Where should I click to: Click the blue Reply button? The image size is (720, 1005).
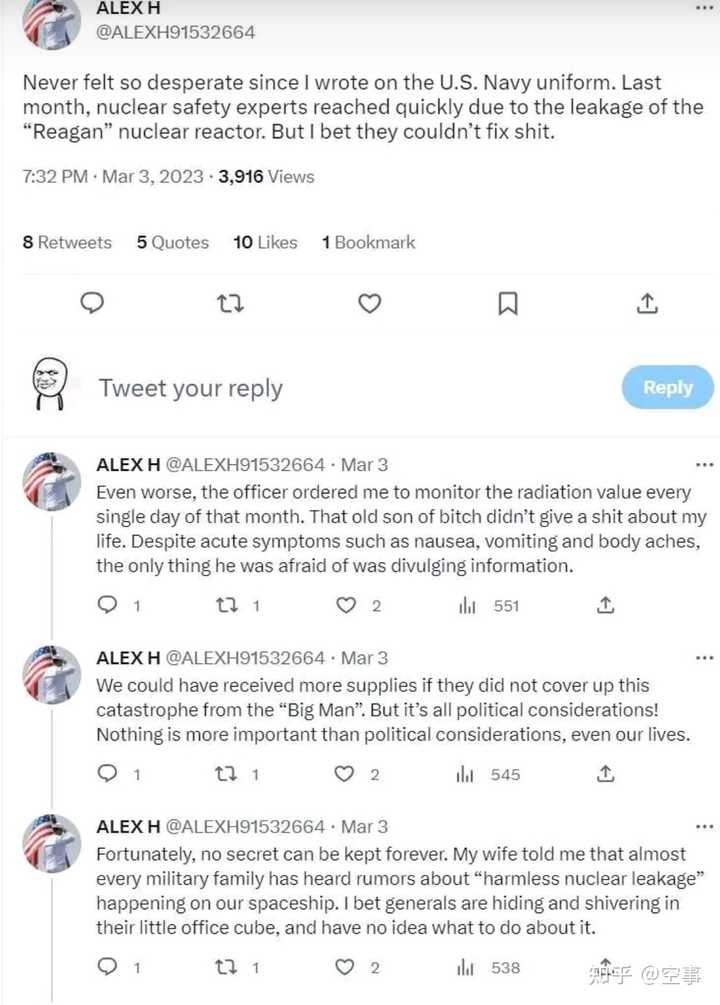click(667, 387)
